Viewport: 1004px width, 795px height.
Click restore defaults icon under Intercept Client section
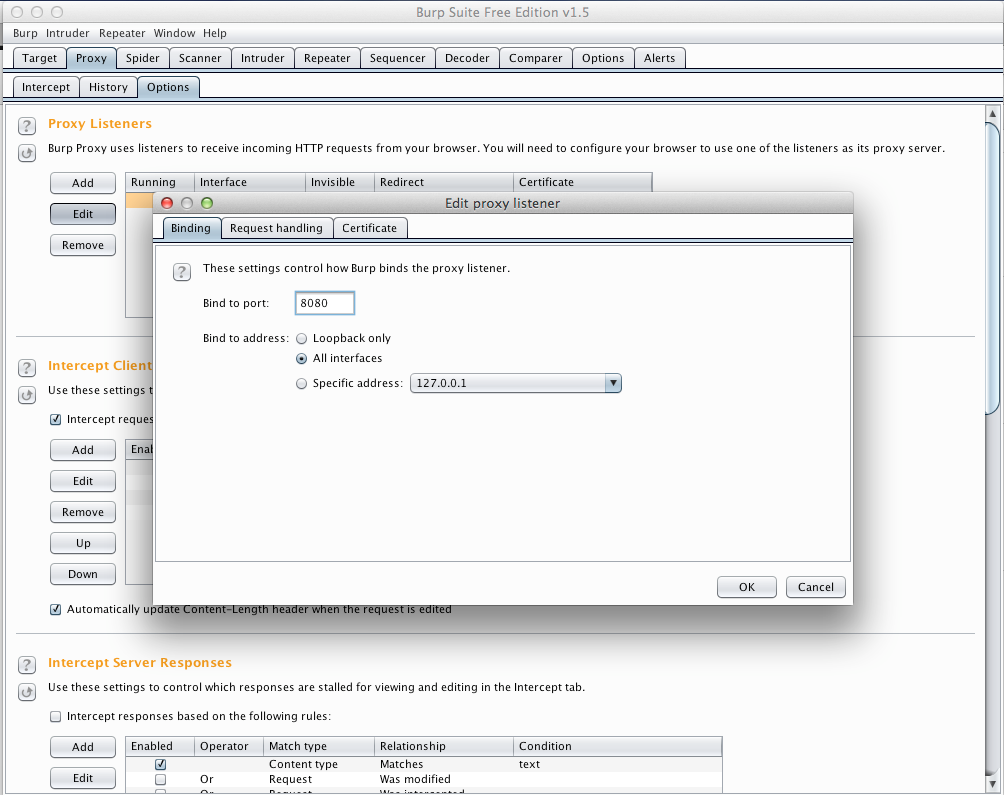(27, 395)
